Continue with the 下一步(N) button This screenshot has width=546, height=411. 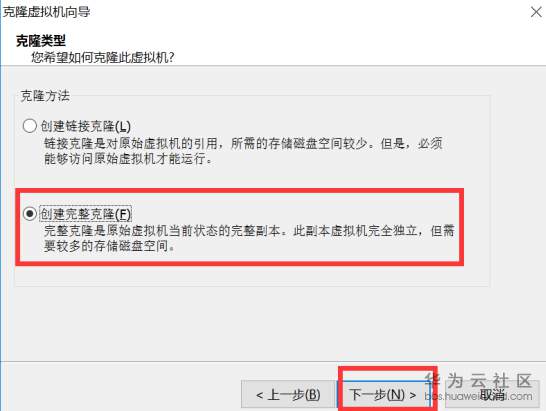pos(383,394)
